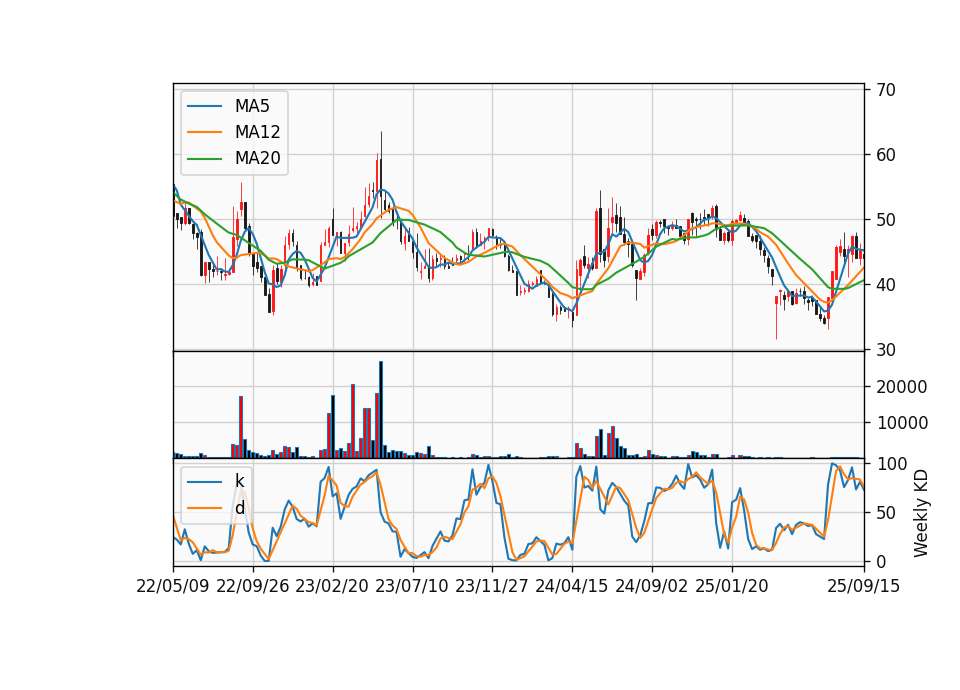Click the price axis value 60
The width and height of the screenshot is (960, 690).
(886, 155)
